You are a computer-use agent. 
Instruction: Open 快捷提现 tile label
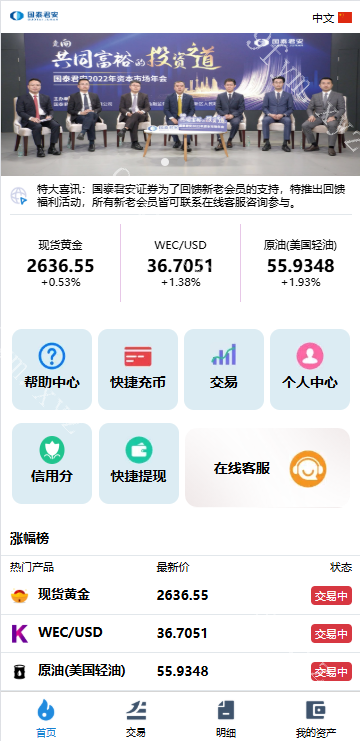[x=139, y=476]
